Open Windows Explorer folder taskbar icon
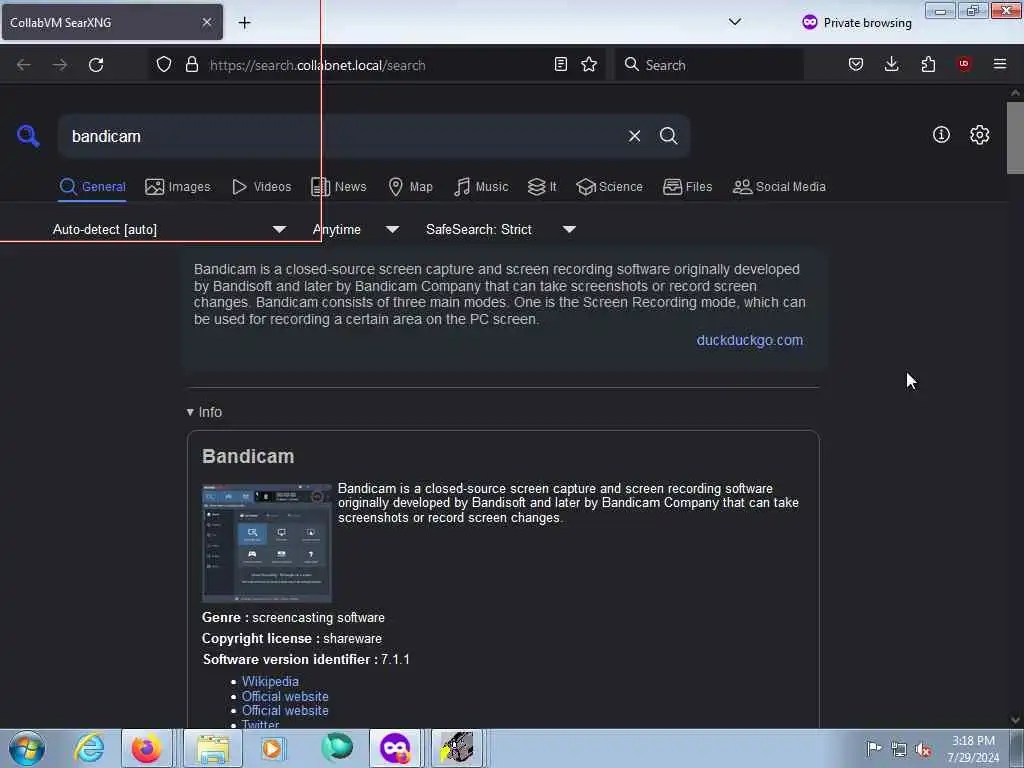This screenshot has height=768, width=1024. 213,748
